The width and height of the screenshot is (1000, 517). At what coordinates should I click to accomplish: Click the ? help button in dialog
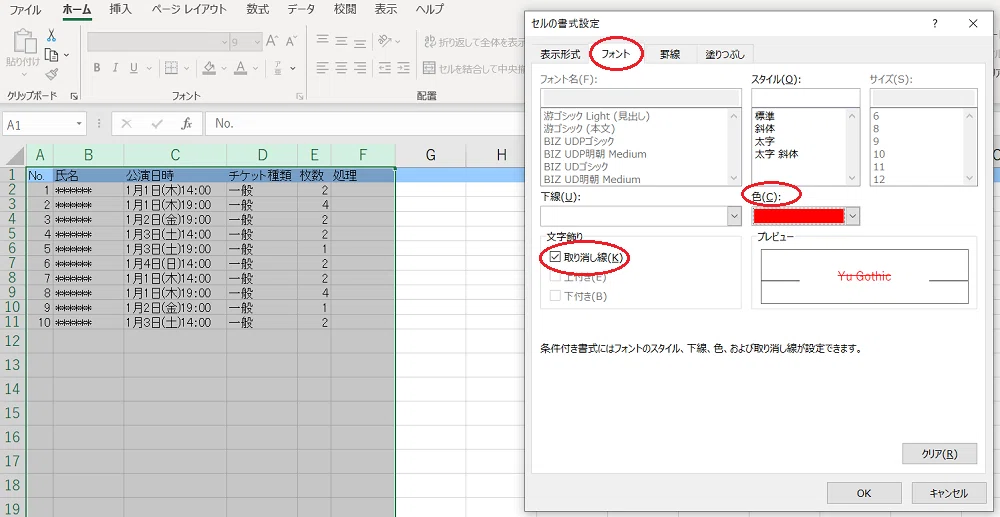(935, 24)
